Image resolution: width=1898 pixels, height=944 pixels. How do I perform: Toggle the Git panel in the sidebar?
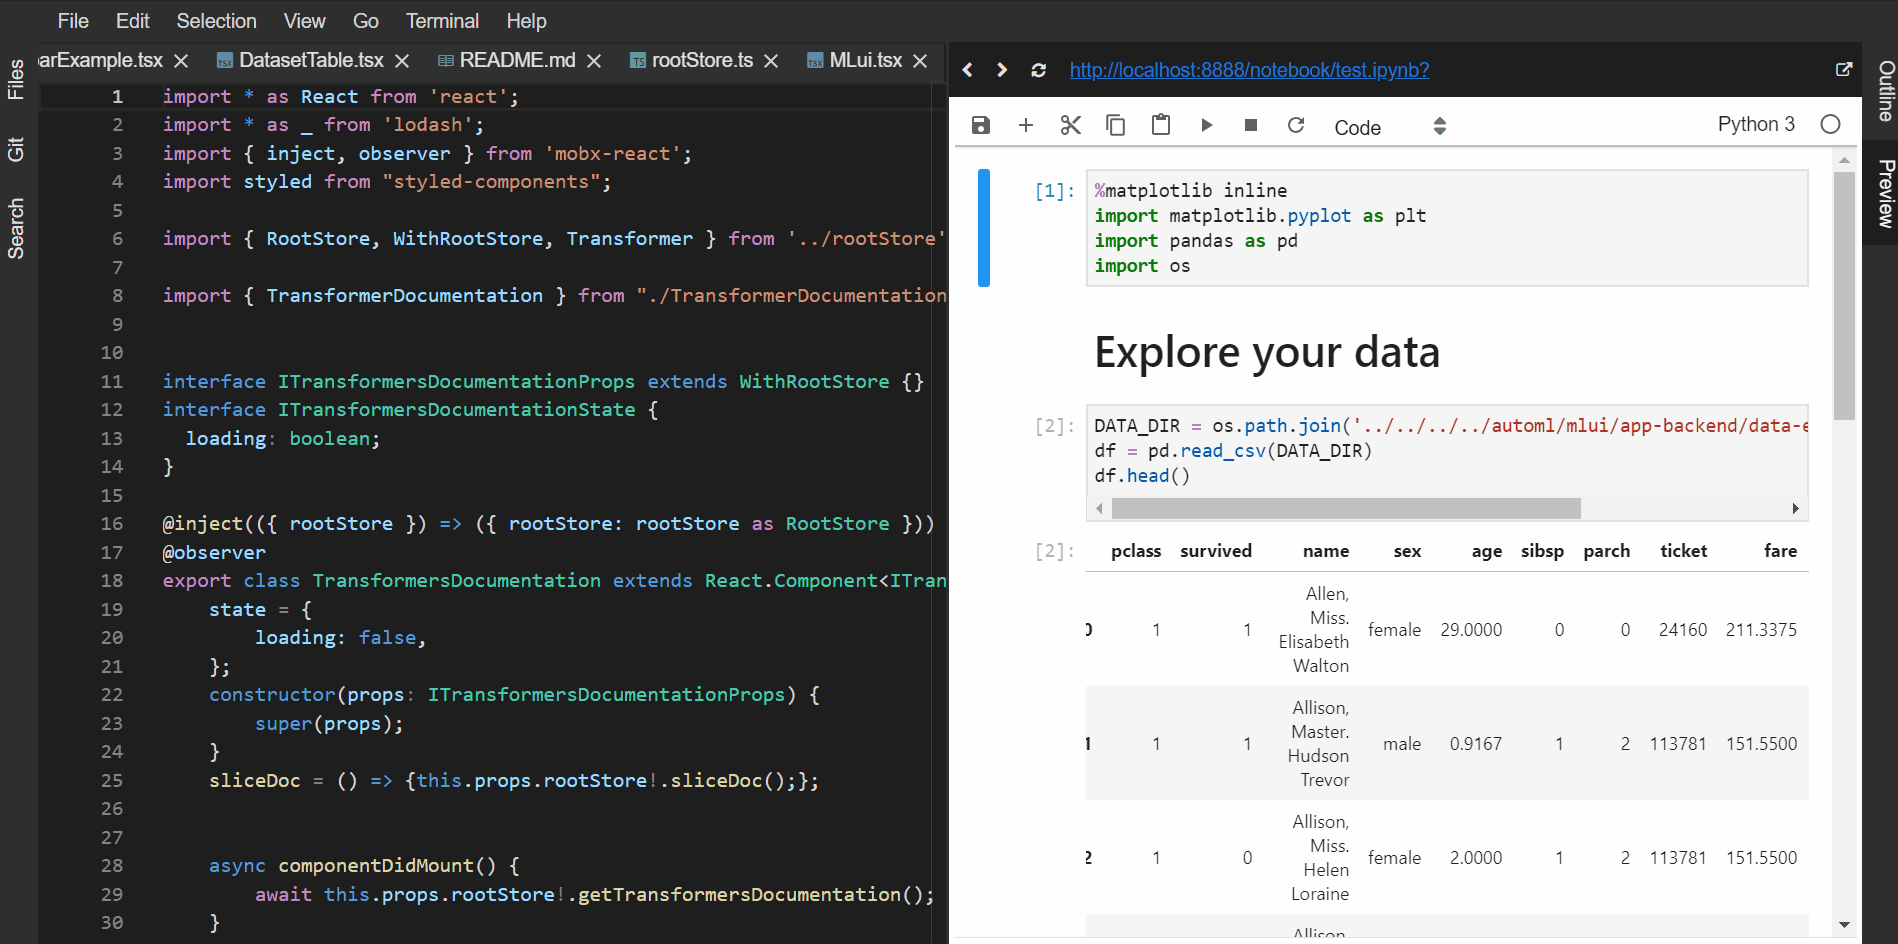coord(16,148)
